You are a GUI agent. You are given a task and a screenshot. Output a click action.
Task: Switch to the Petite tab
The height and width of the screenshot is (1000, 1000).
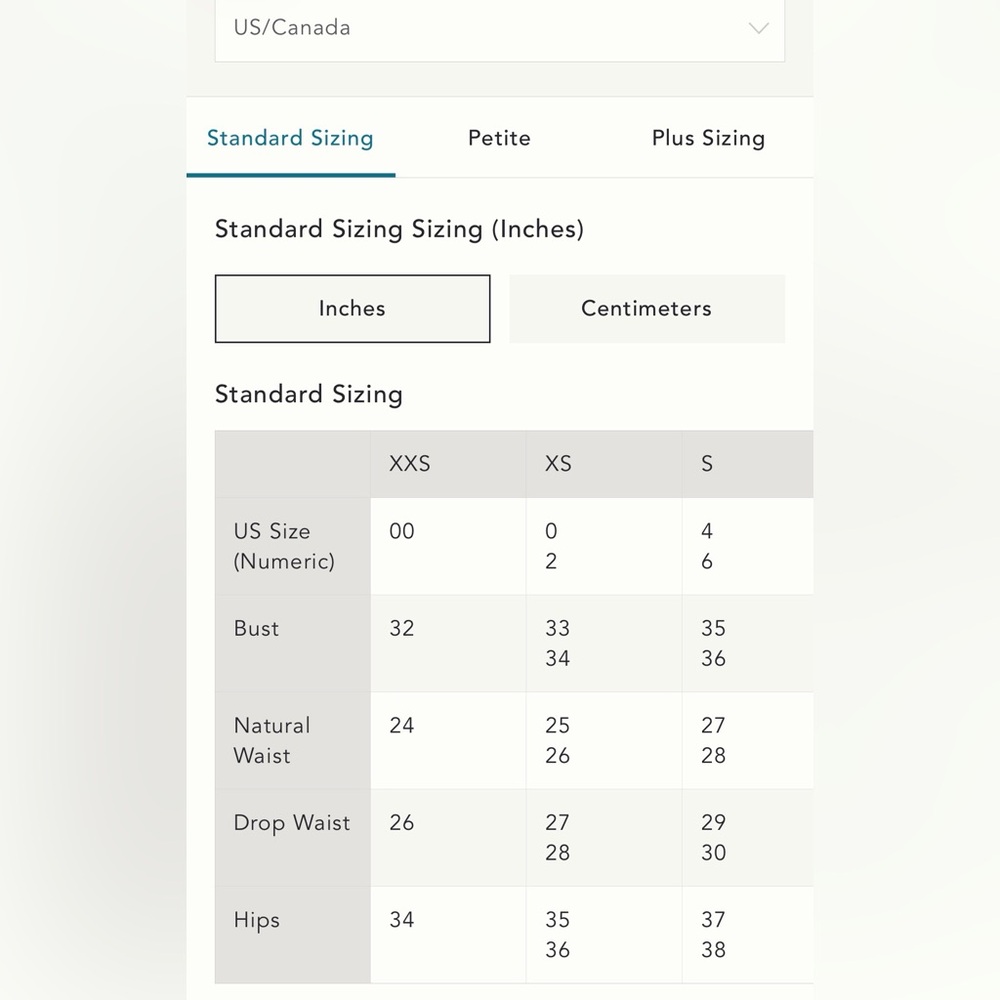499,138
